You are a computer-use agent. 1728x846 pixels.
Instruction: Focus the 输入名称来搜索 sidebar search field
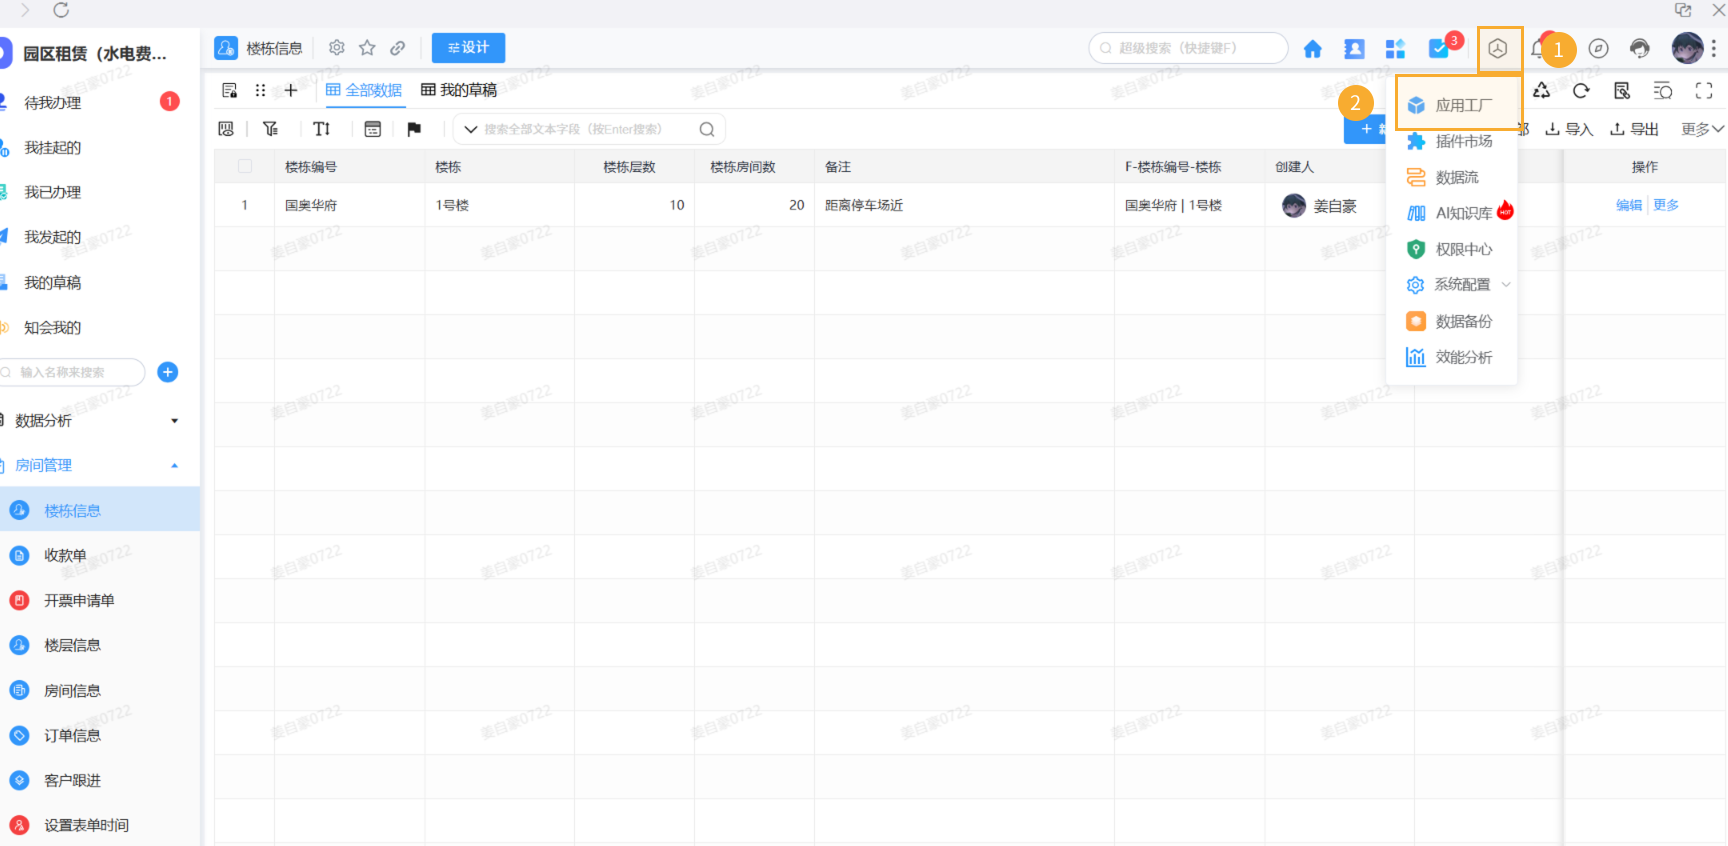(72, 372)
